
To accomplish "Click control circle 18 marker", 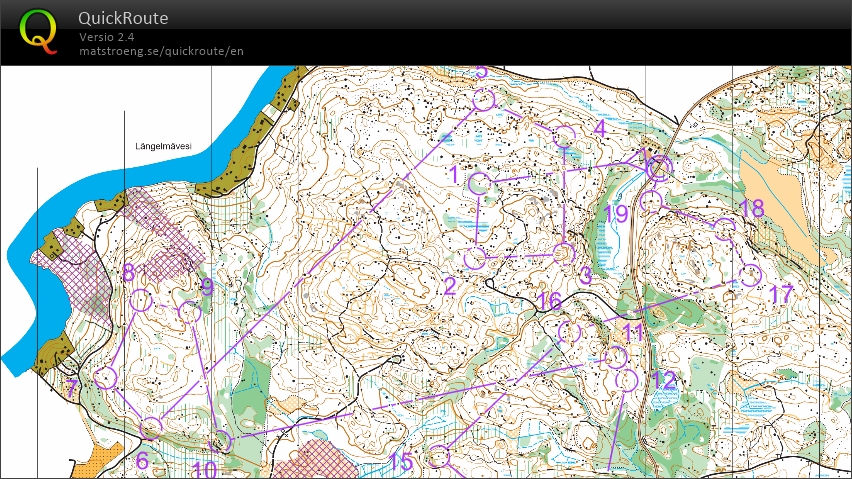I will (725, 228).
